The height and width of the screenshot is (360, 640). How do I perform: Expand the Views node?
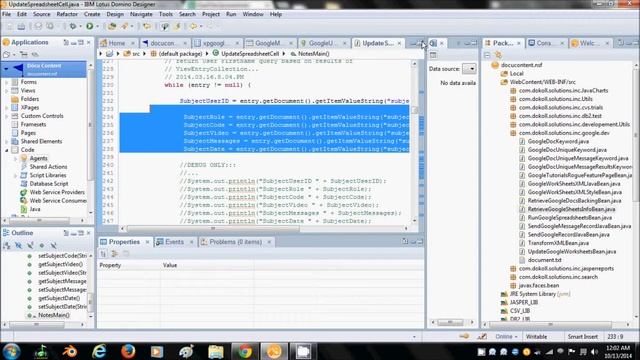click(x=7, y=91)
